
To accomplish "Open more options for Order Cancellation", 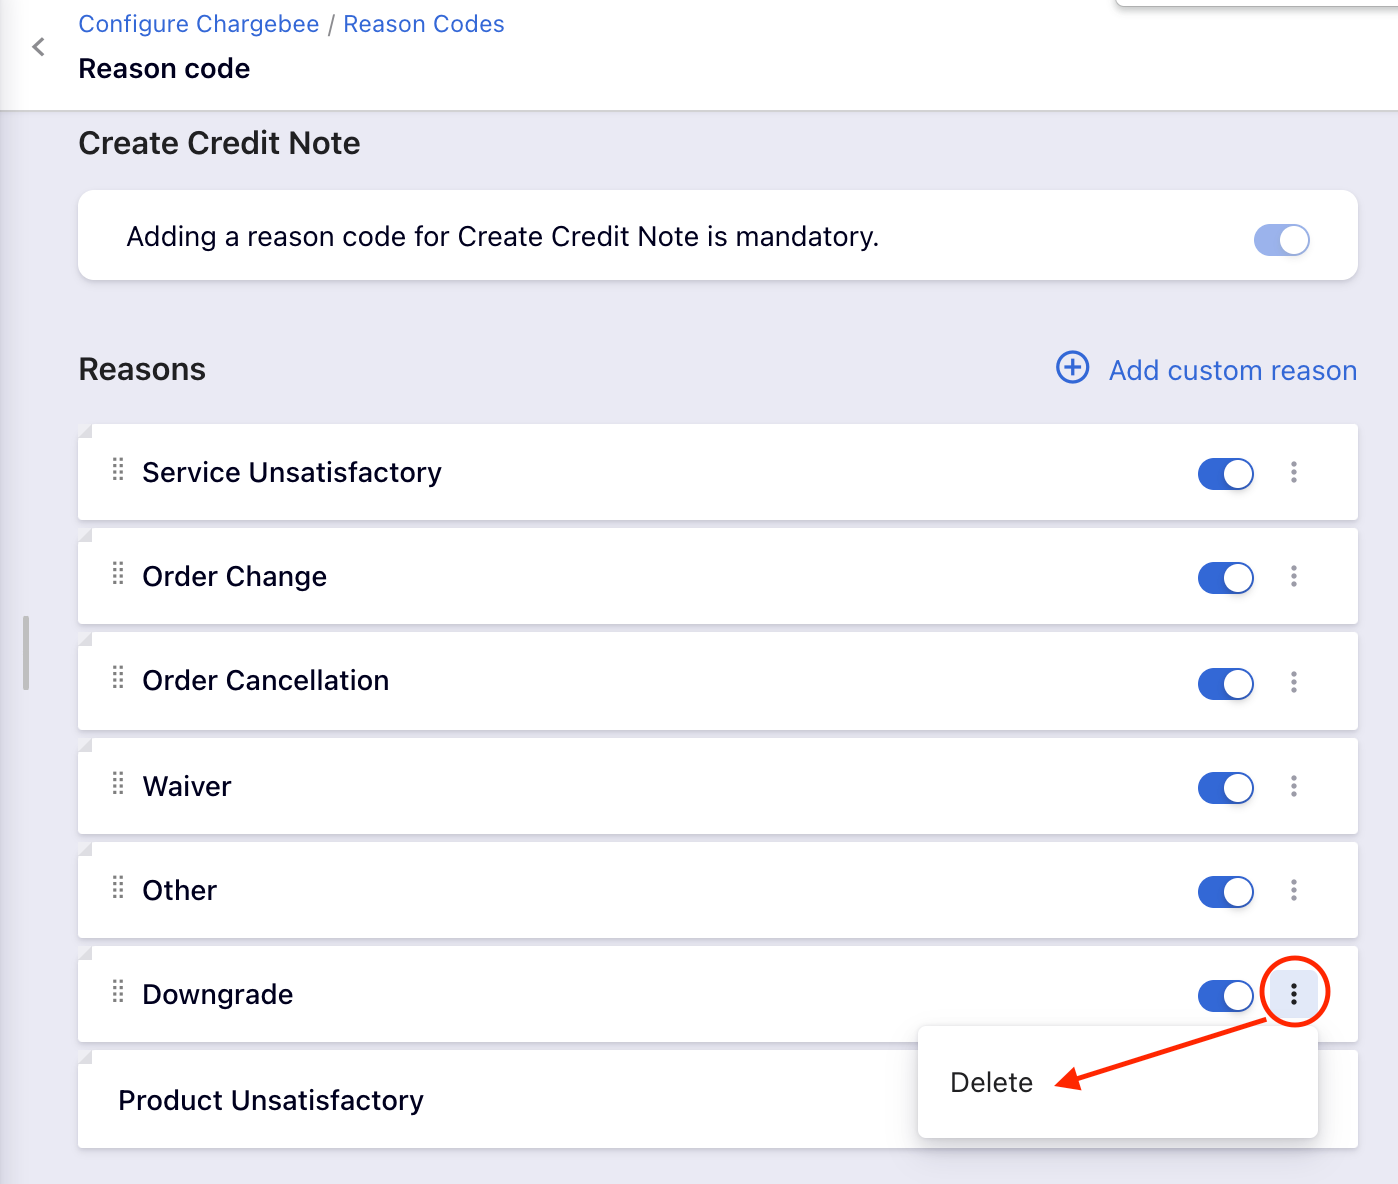I will point(1294,682).
